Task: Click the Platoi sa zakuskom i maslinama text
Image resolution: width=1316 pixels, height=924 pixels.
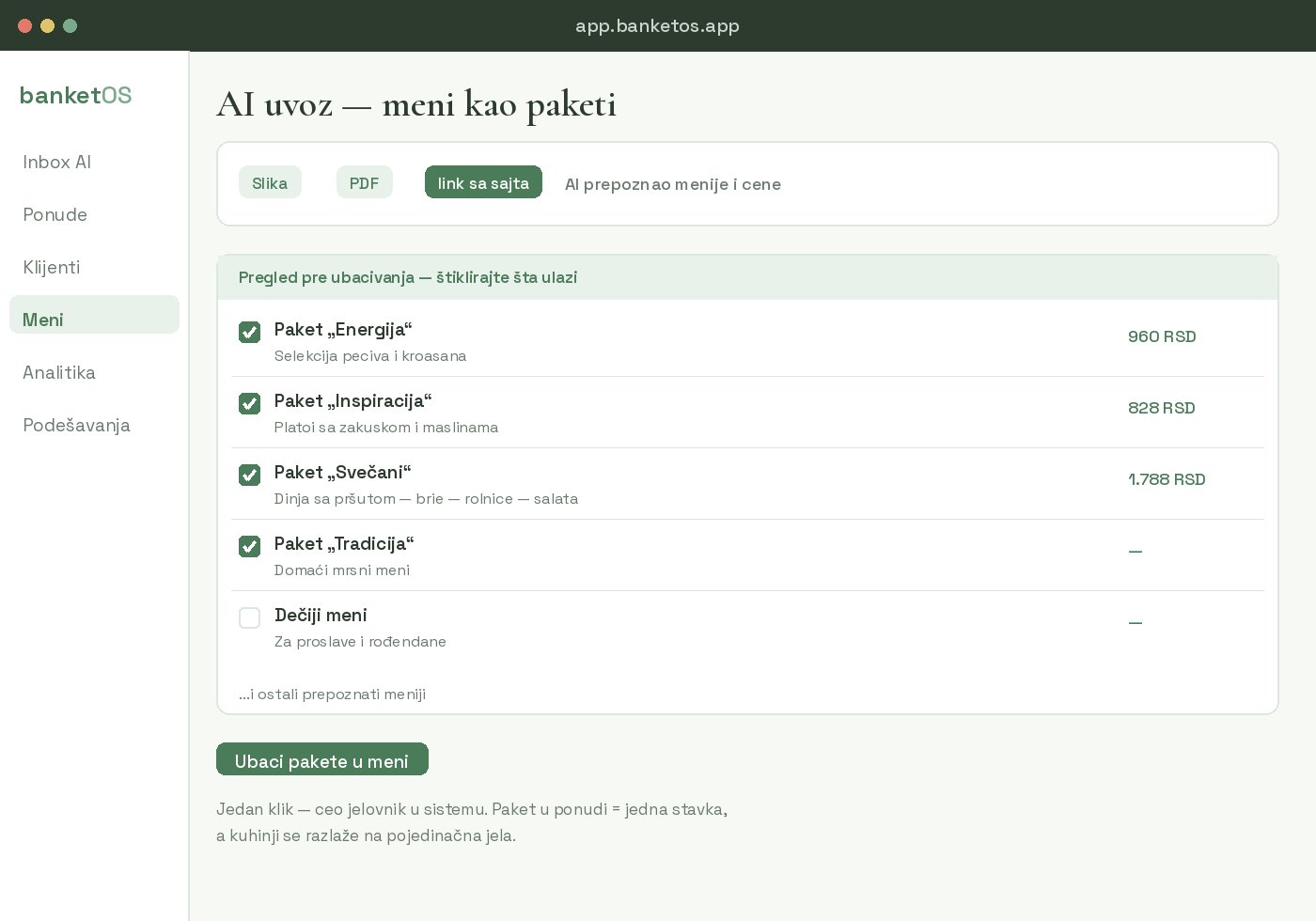Action: 386,428
